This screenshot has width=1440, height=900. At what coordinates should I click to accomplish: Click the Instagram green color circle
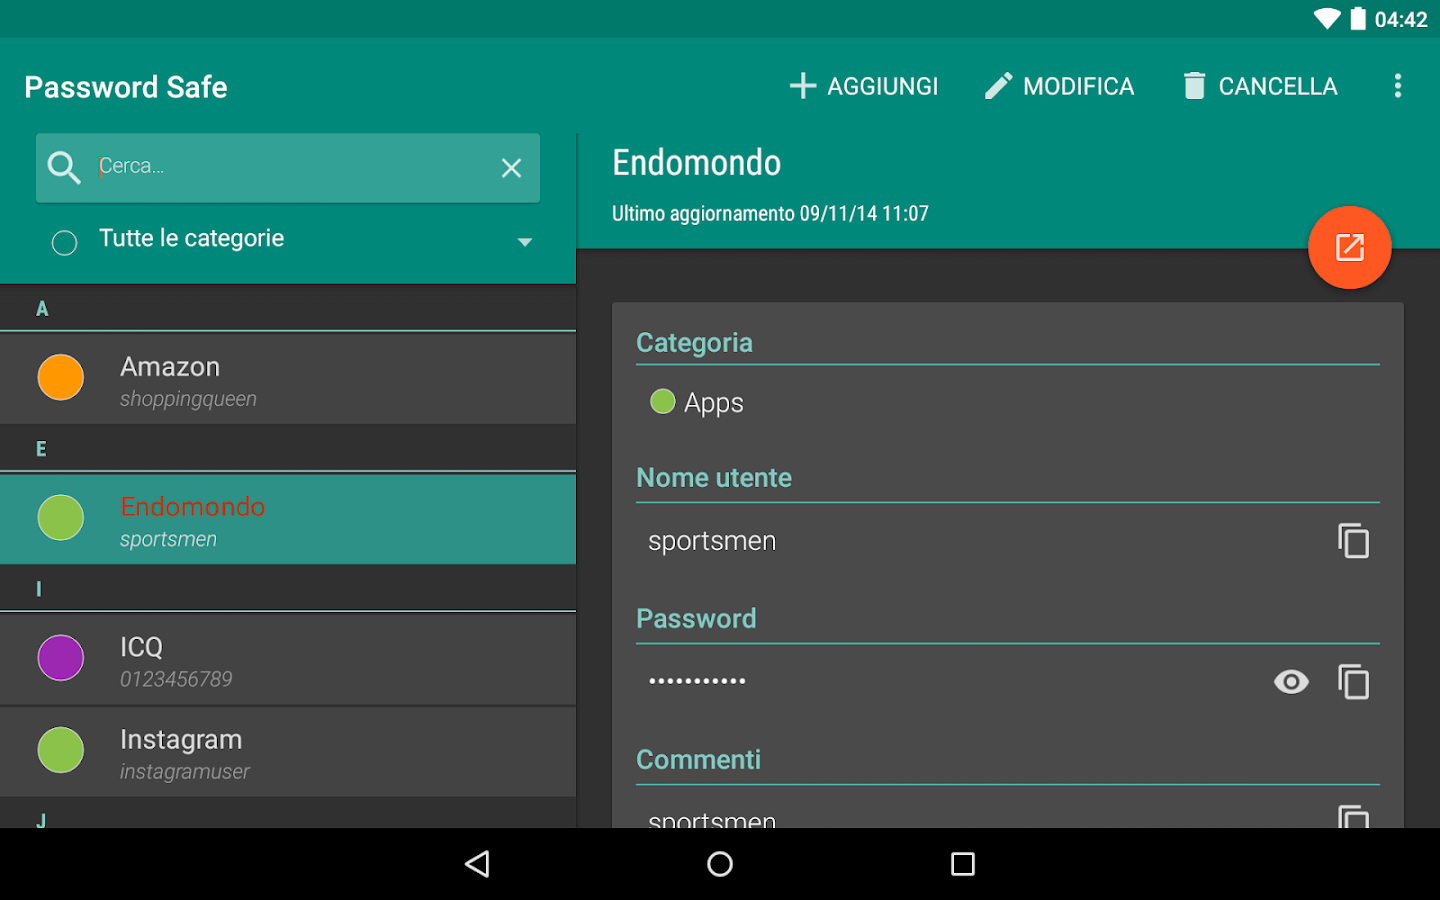point(60,750)
